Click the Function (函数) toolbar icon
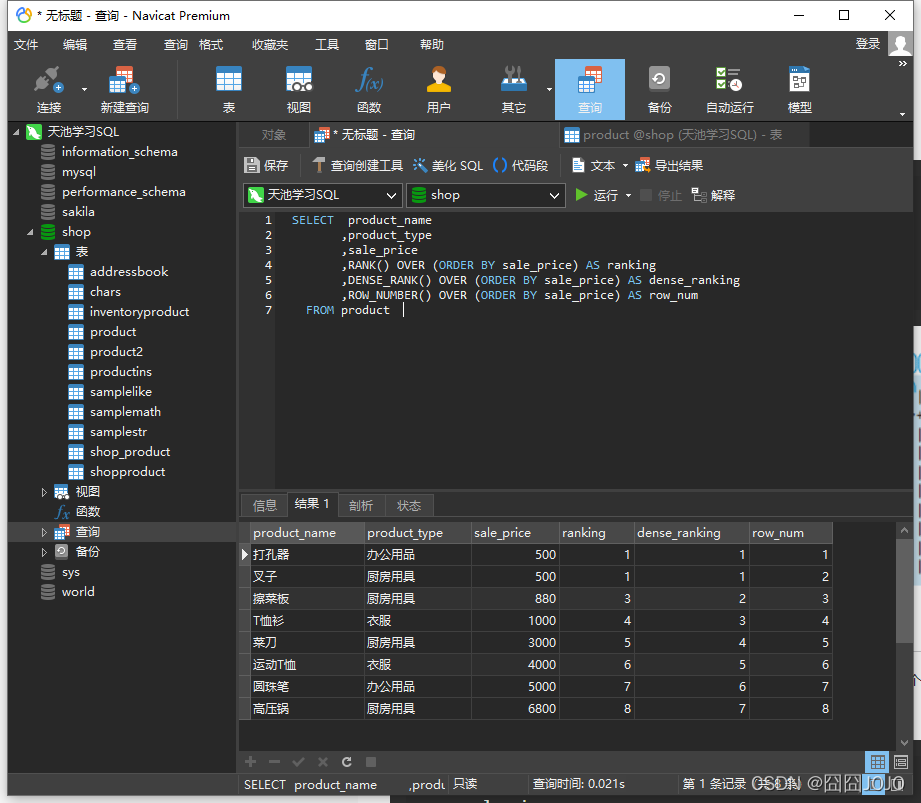 click(369, 90)
